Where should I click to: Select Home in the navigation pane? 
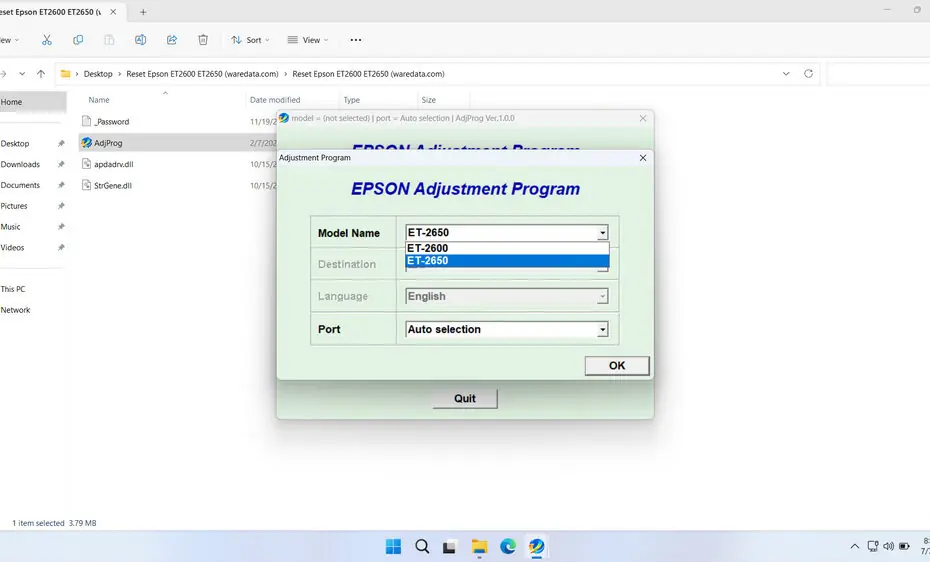coord(33,102)
